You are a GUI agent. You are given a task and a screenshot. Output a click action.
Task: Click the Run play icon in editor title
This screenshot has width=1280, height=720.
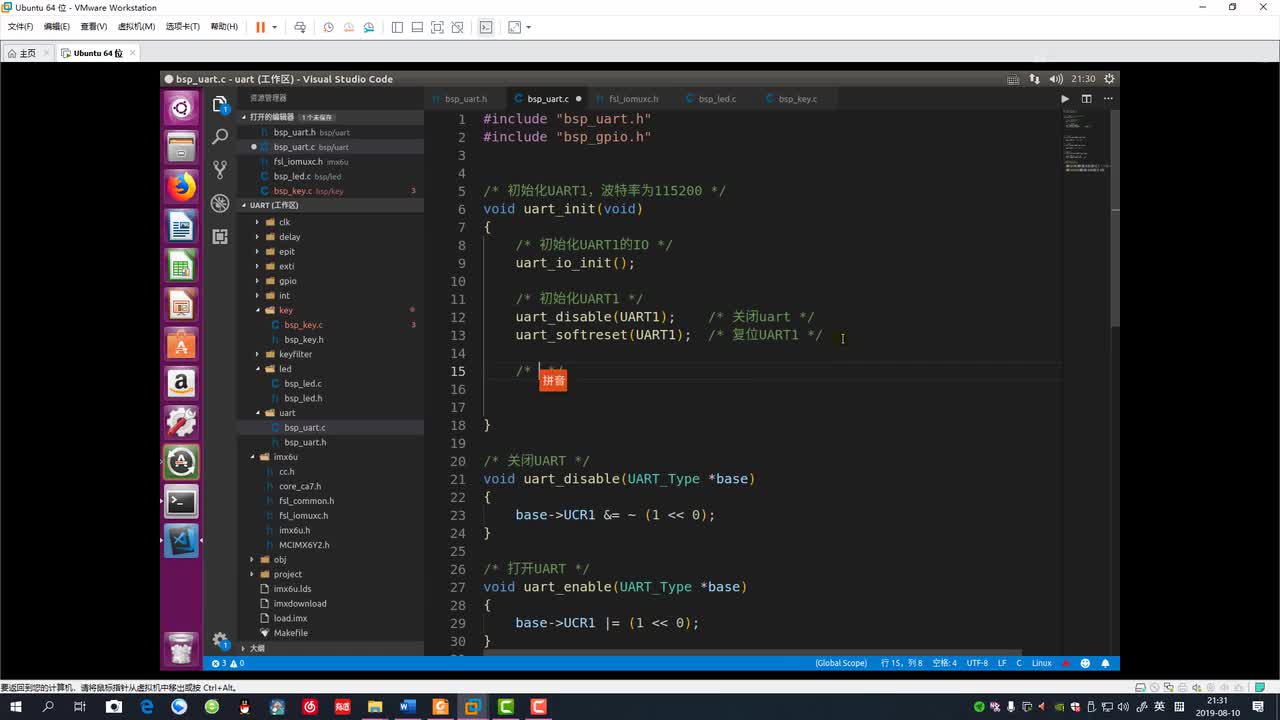tap(1064, 99)
